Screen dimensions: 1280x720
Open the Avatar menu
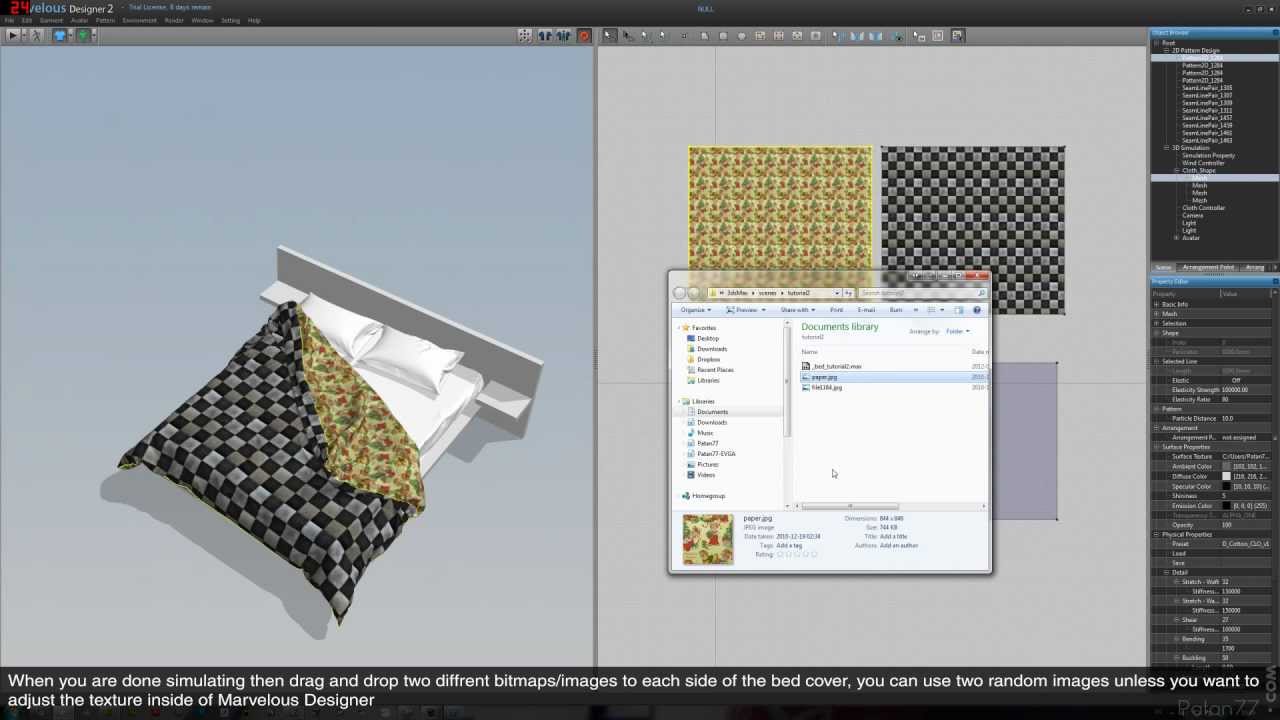coord(79,20)
